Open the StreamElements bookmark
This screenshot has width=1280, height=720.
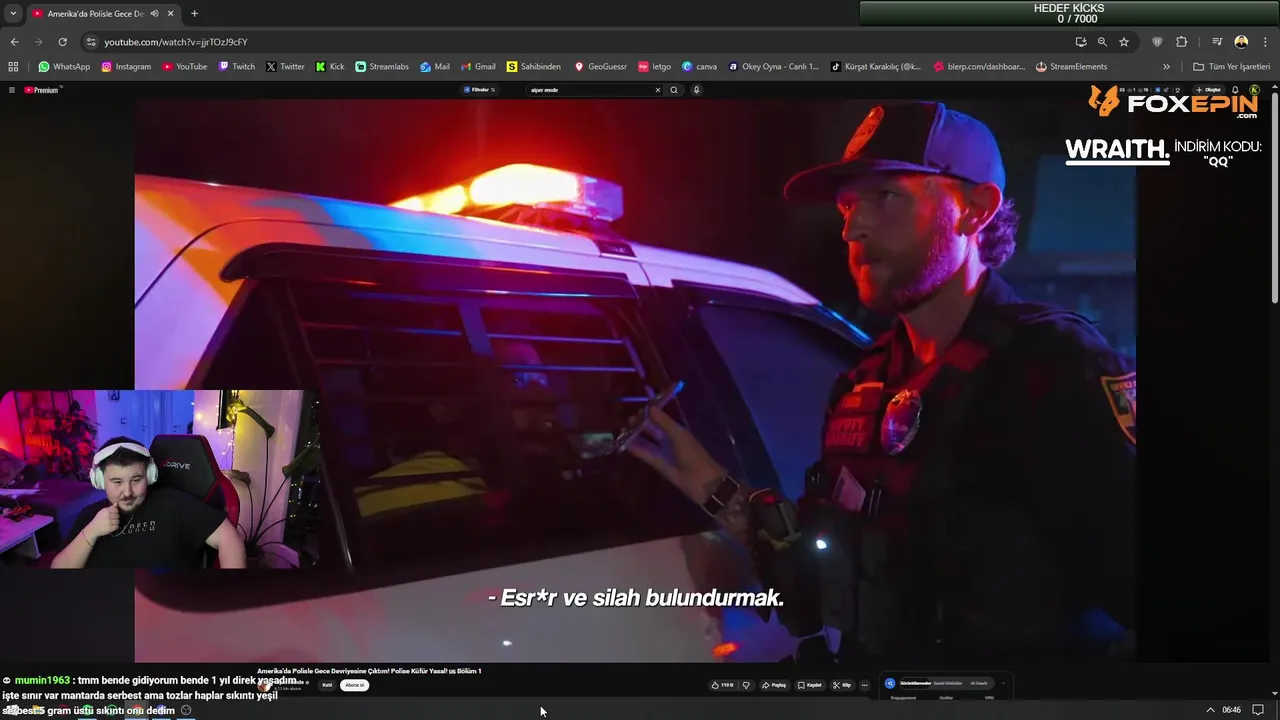(1071, 67)
